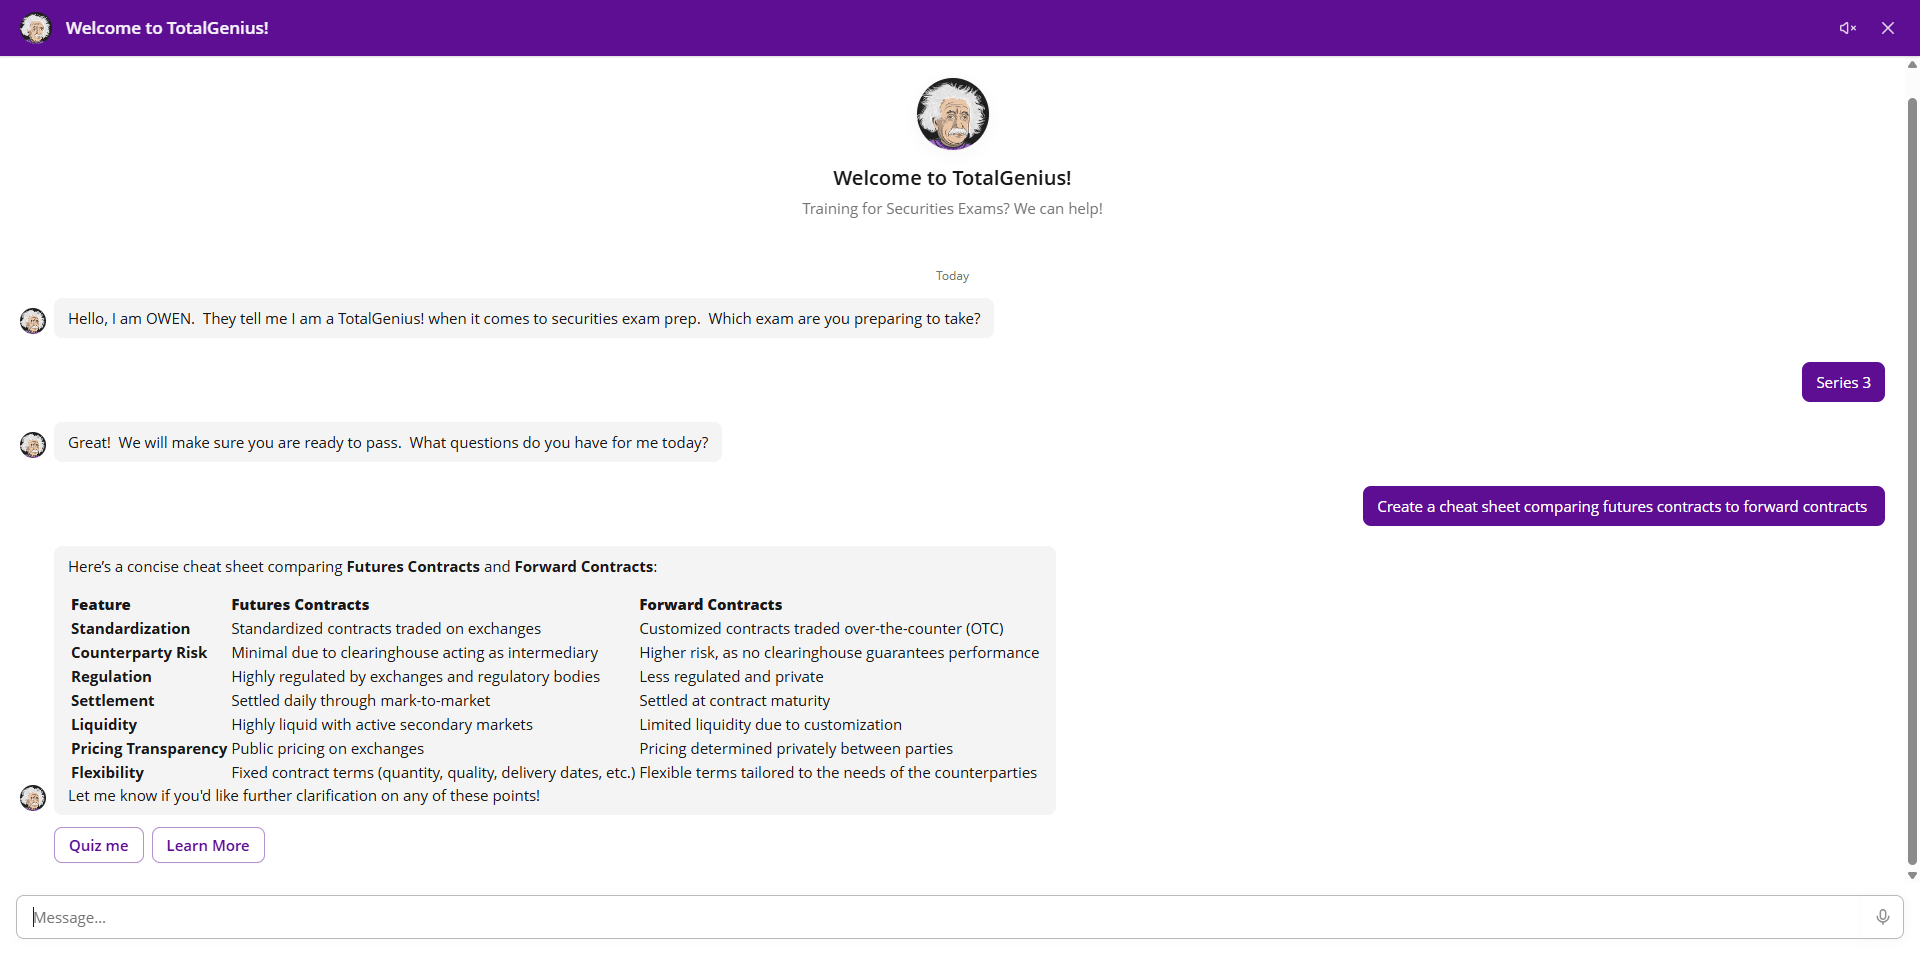Image resolution: width=1920 pixels, height=974 pixels.
Task: Click the "Futures Contracts" table column header
Action: coord(300,605)
